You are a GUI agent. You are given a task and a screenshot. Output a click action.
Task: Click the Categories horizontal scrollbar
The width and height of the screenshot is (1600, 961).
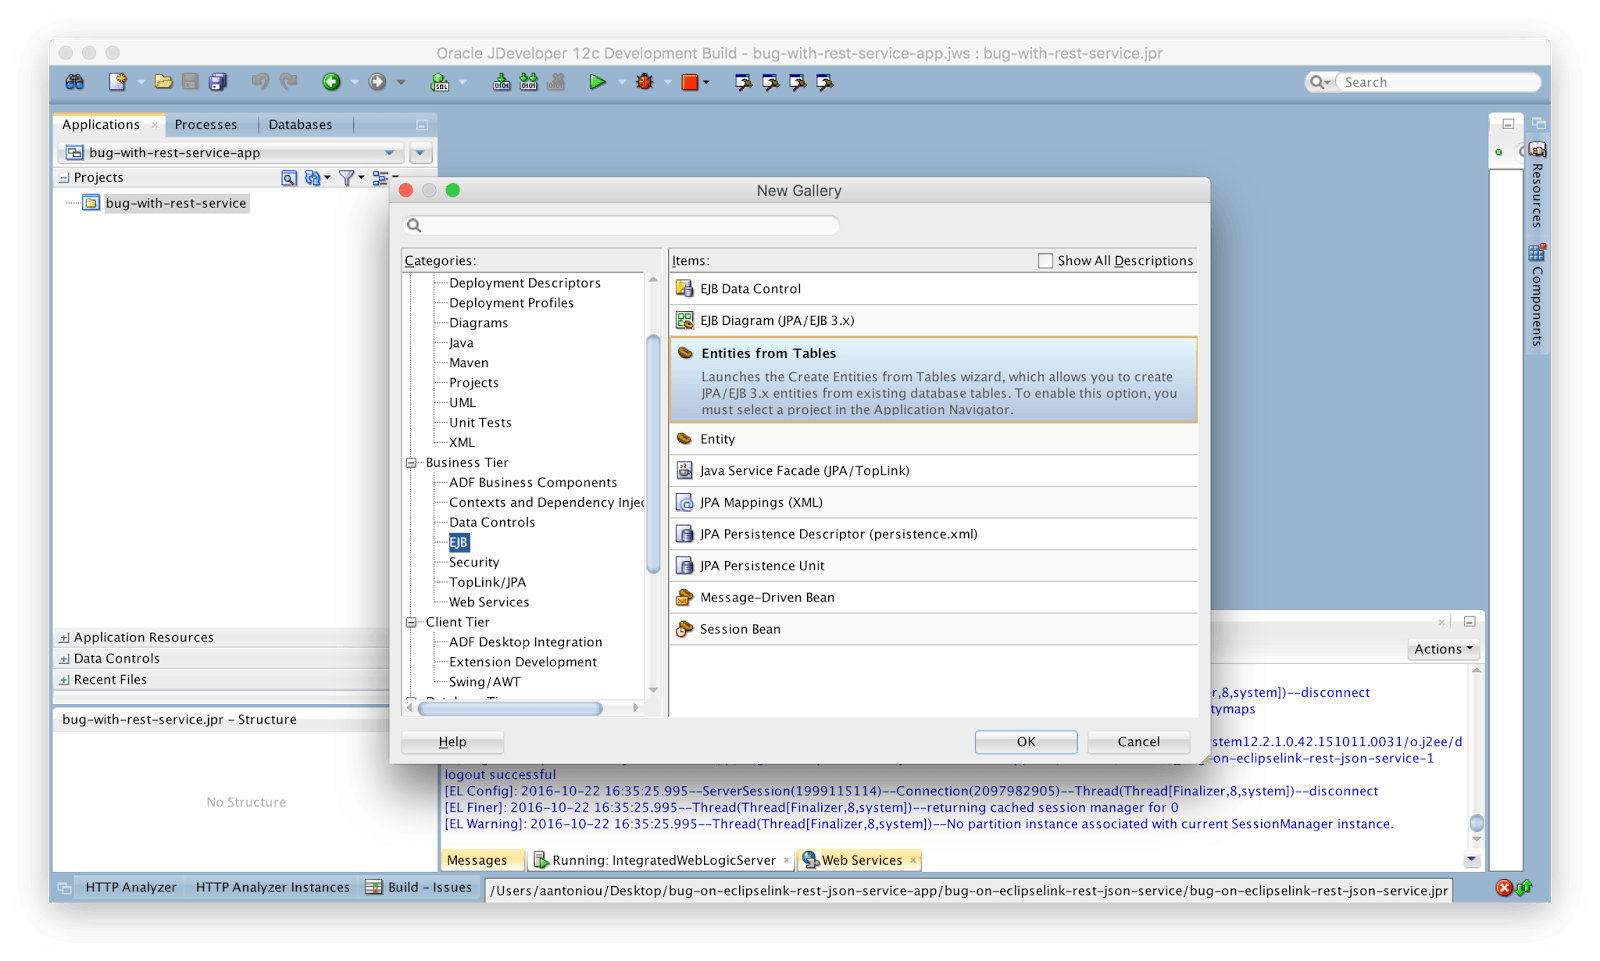tap(510, 708)
